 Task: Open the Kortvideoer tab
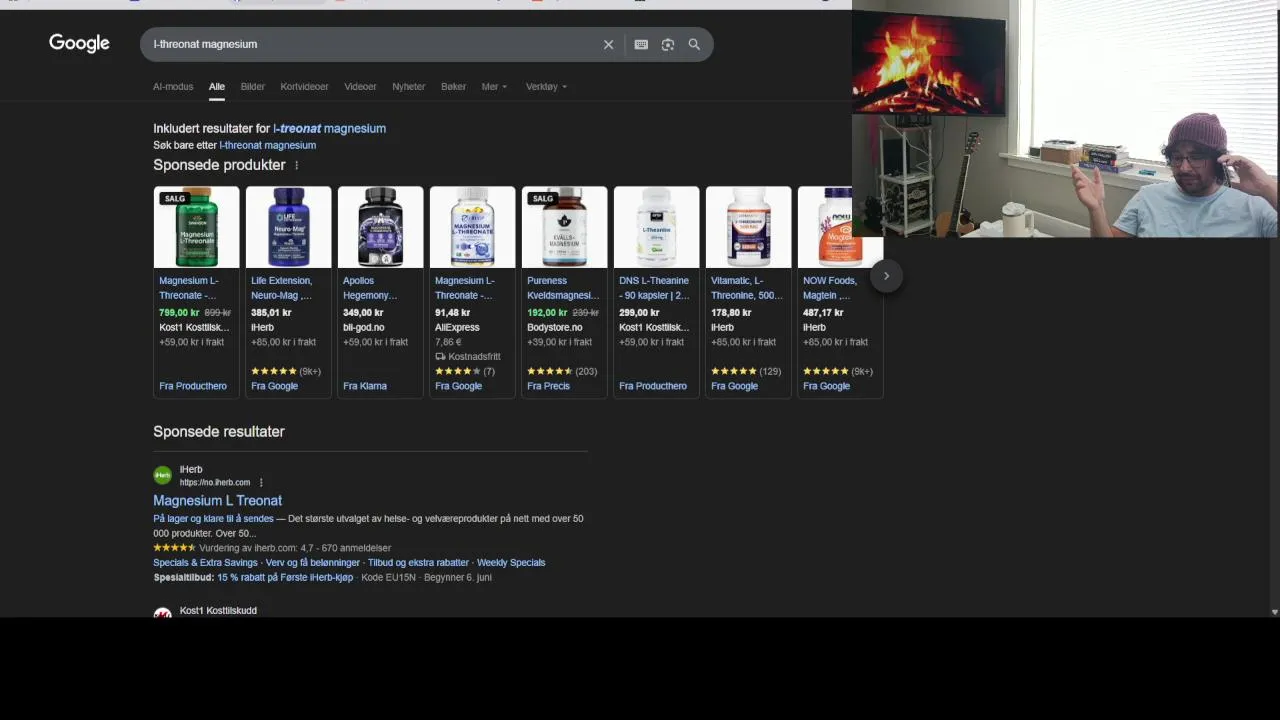click(304, 87)
